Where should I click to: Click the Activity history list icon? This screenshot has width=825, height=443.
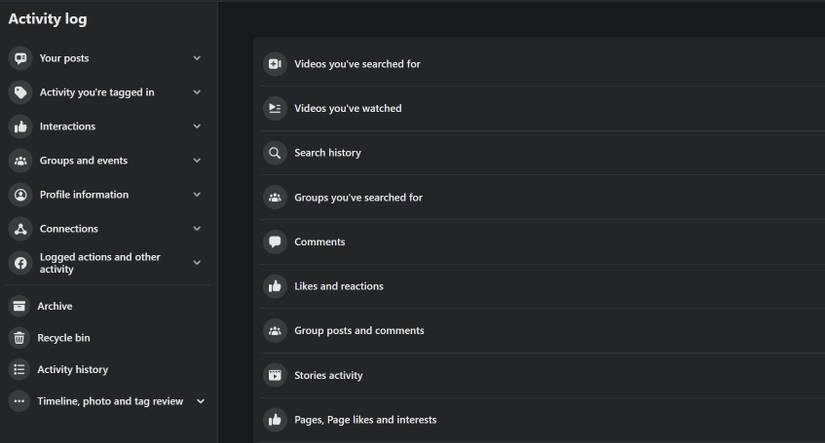click(x=19, y=369)
